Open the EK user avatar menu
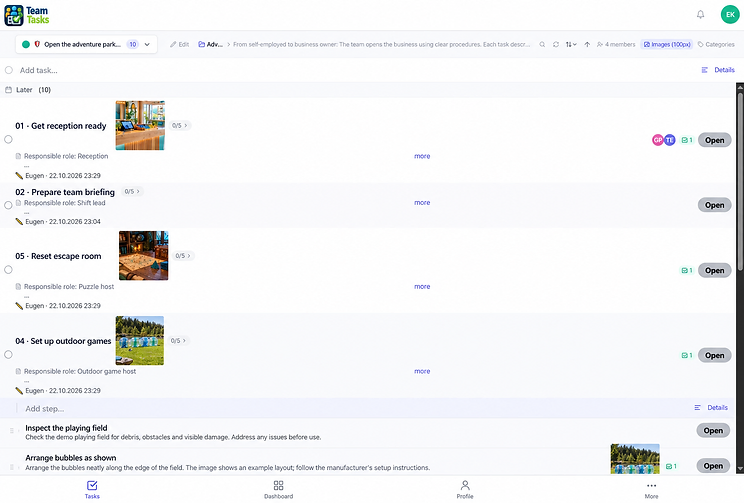The image size is (744, 503). [x=730, y=14]
